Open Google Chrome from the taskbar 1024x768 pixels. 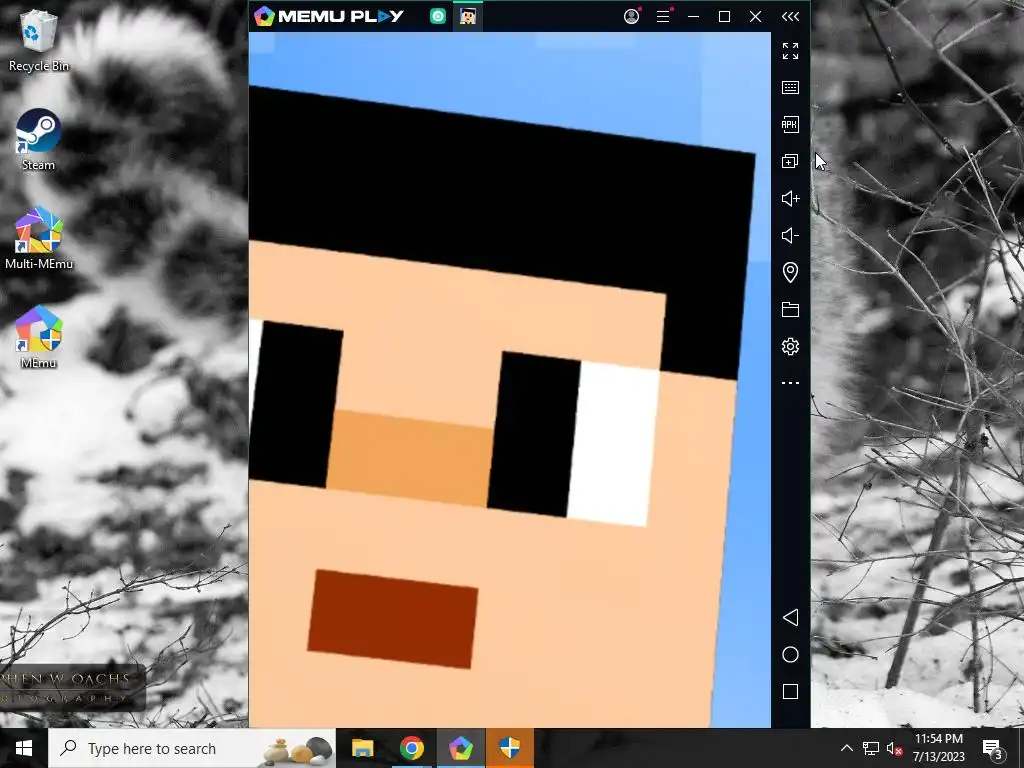click(411, 748)
